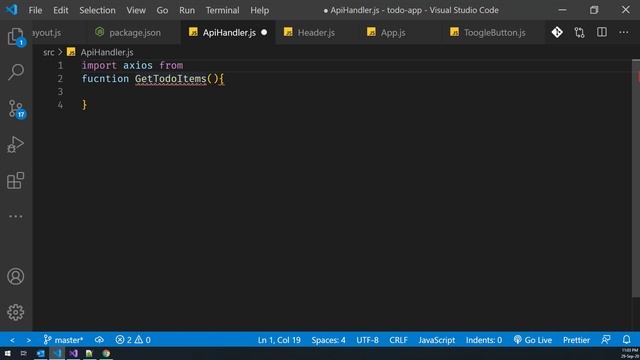Click Indents: 0 in status bar

(484, 340)
